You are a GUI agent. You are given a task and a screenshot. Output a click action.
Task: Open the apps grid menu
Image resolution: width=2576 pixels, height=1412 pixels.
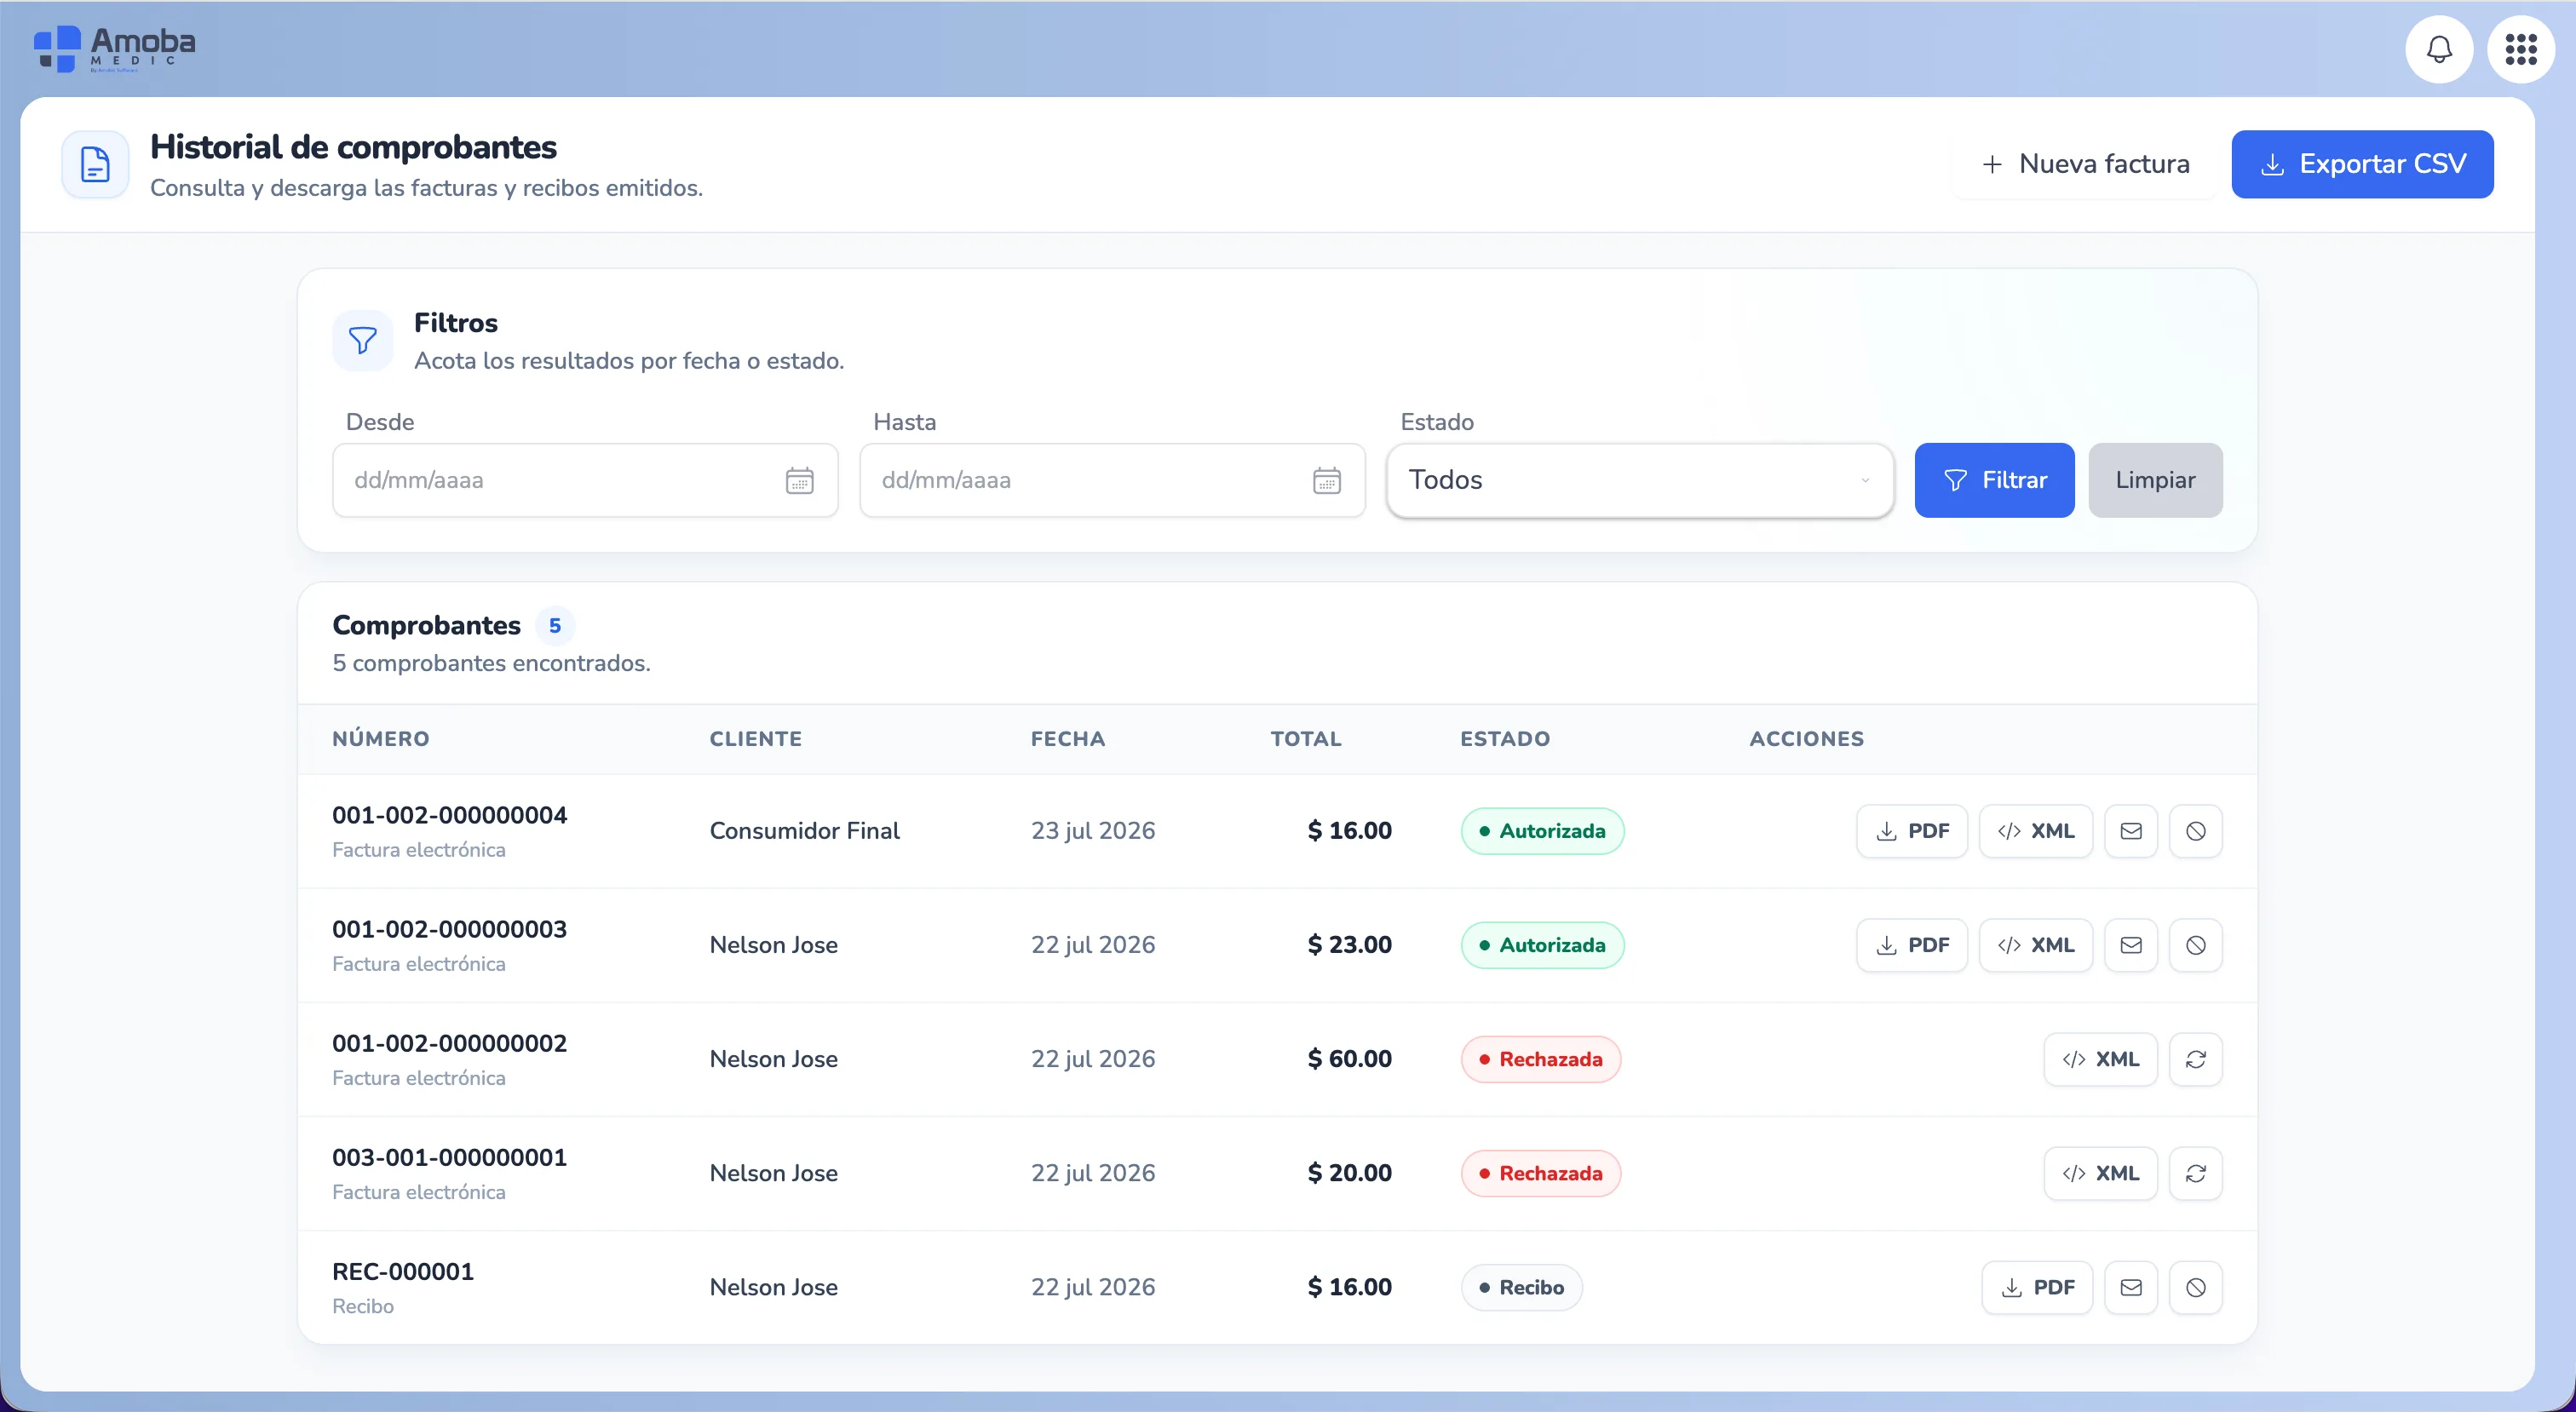(x=2521, y=49)
